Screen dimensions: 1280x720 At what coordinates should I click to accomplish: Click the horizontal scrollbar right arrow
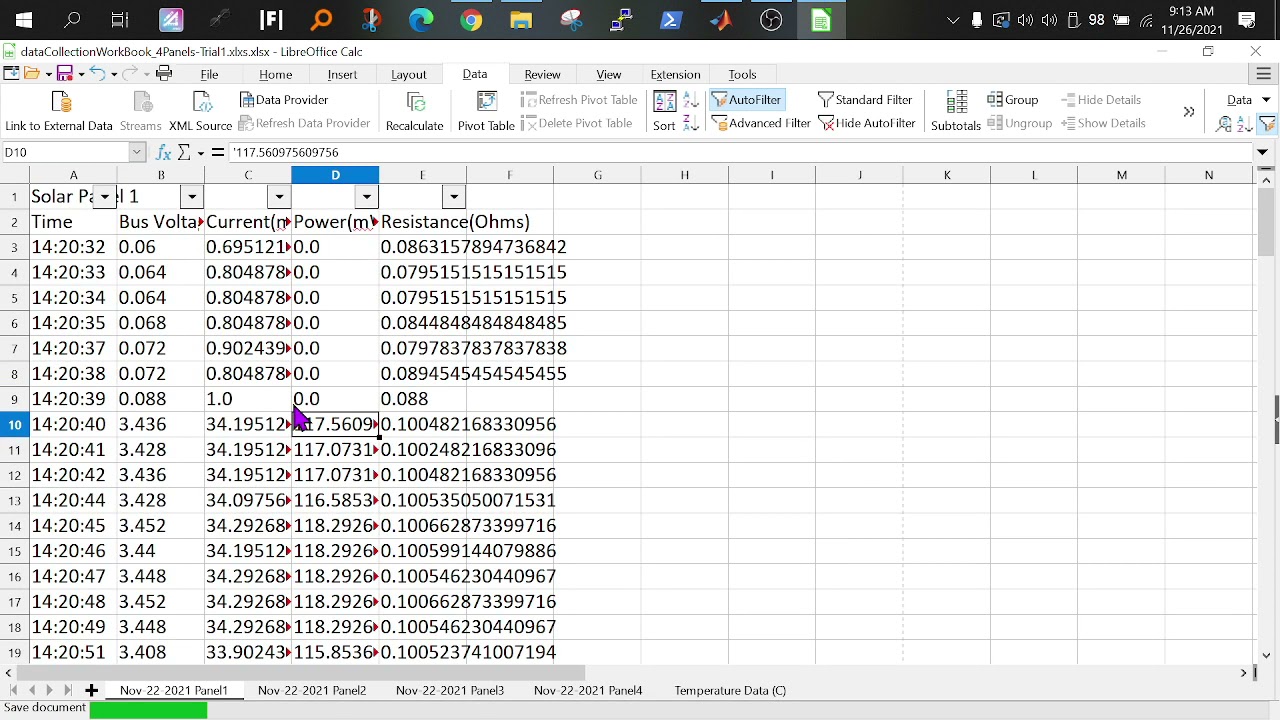[x=1244, y=673]
